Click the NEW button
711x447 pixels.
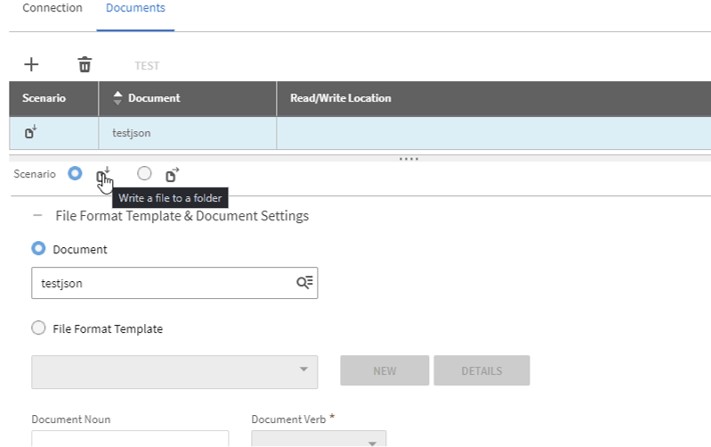(385, 370)
